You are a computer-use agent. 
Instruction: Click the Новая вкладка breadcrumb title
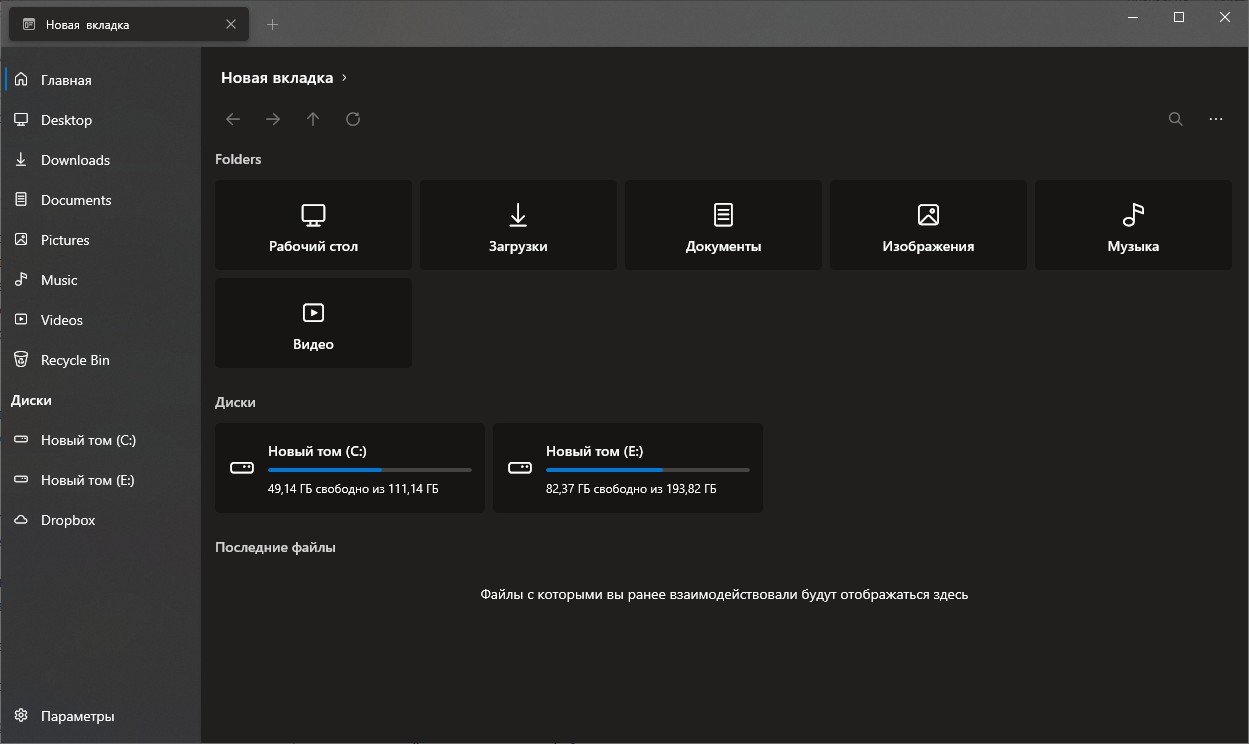coord(277,77)
